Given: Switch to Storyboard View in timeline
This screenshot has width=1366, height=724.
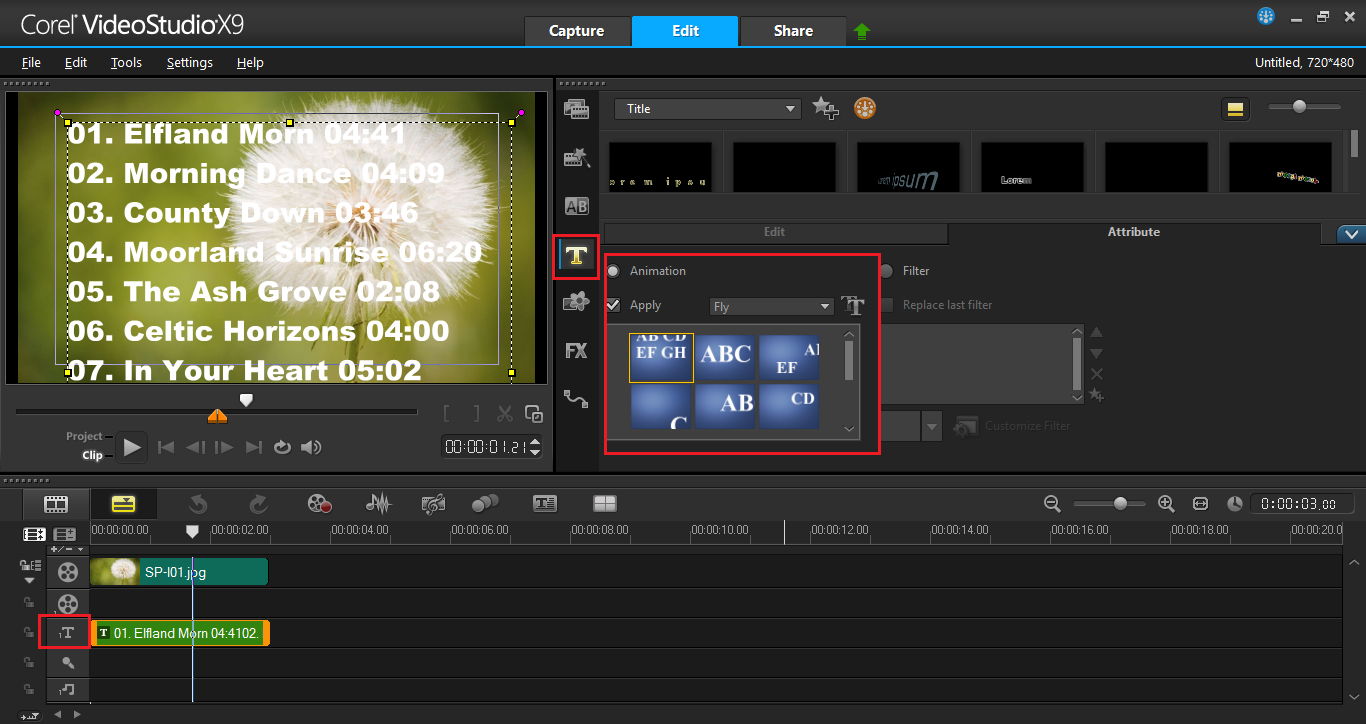Looking at the screenshot, I should pyautogui.click(x=56, y=503).
